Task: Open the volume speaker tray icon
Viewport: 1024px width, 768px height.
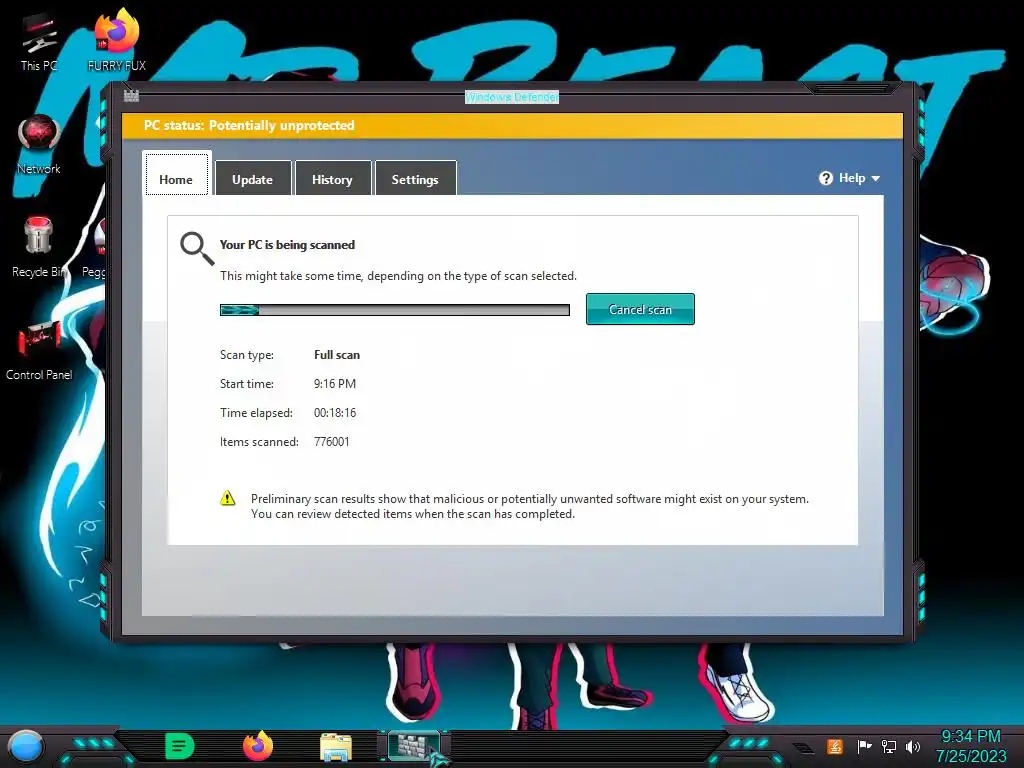Action: 913,746
